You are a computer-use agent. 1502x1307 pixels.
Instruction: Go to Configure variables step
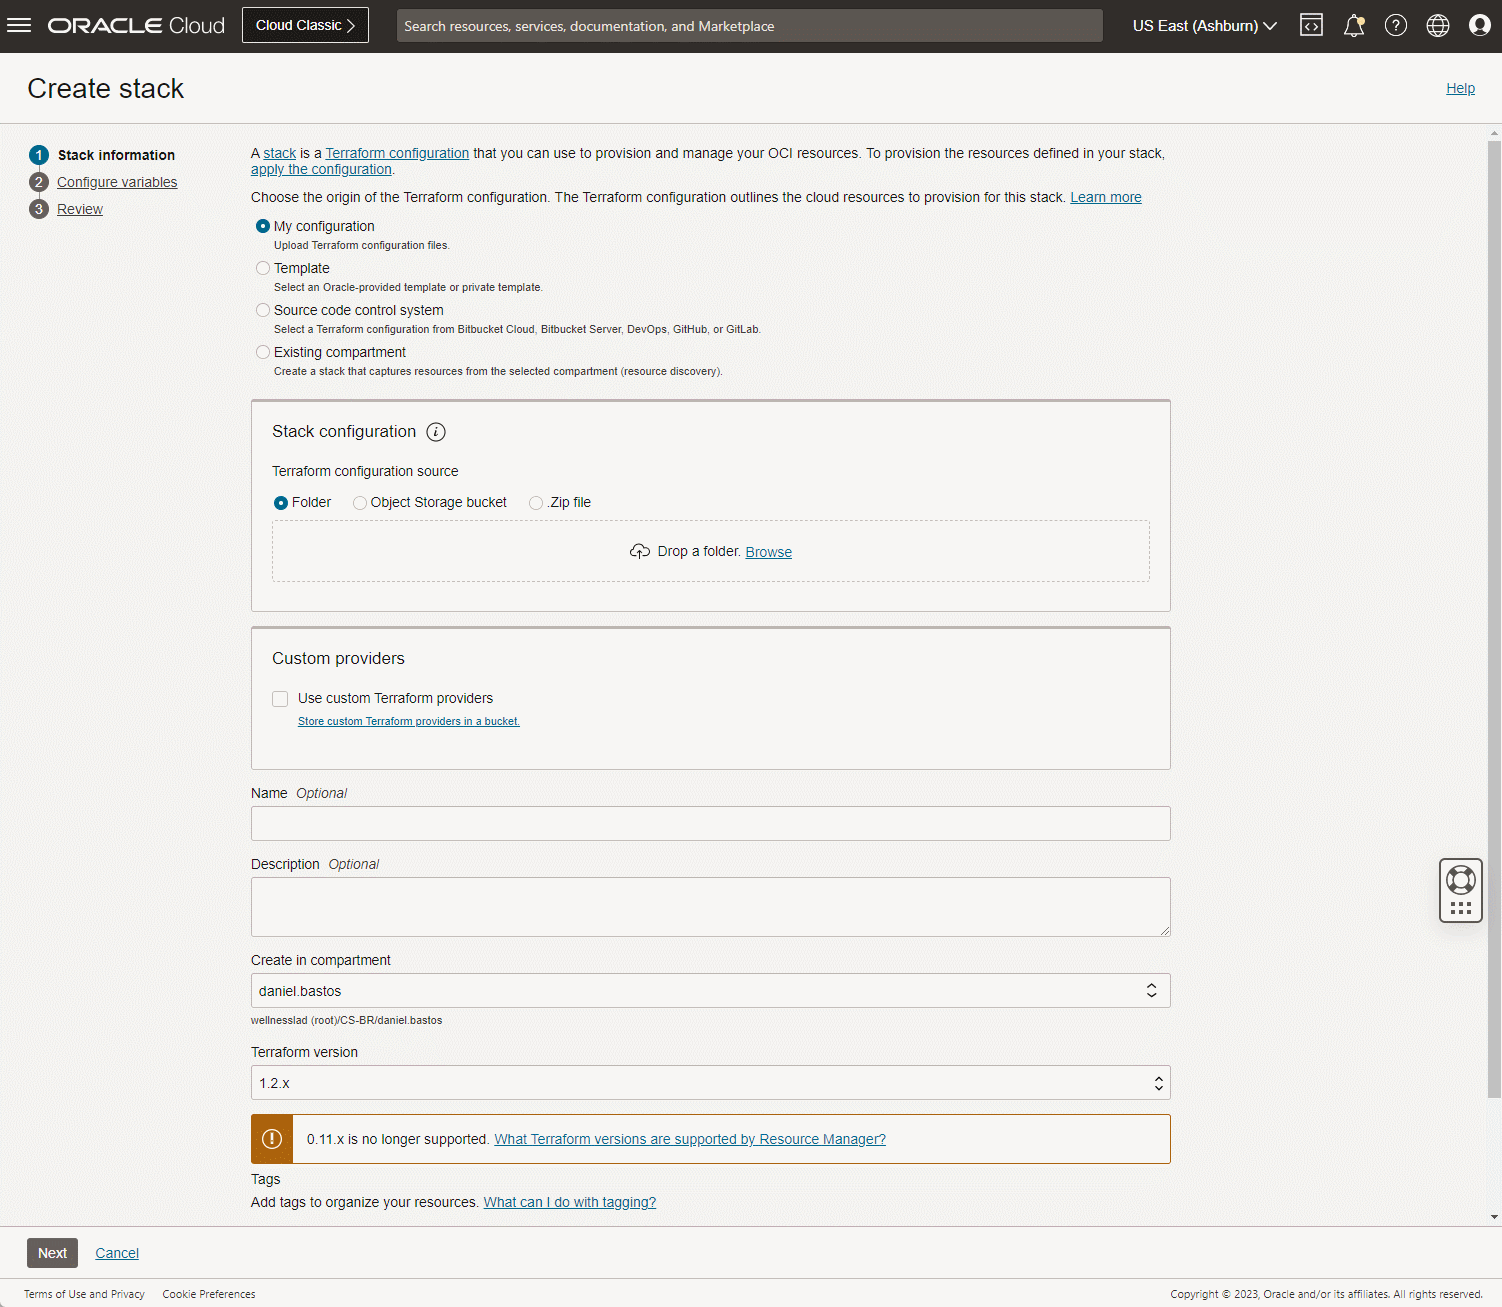(x=117, y=182)
